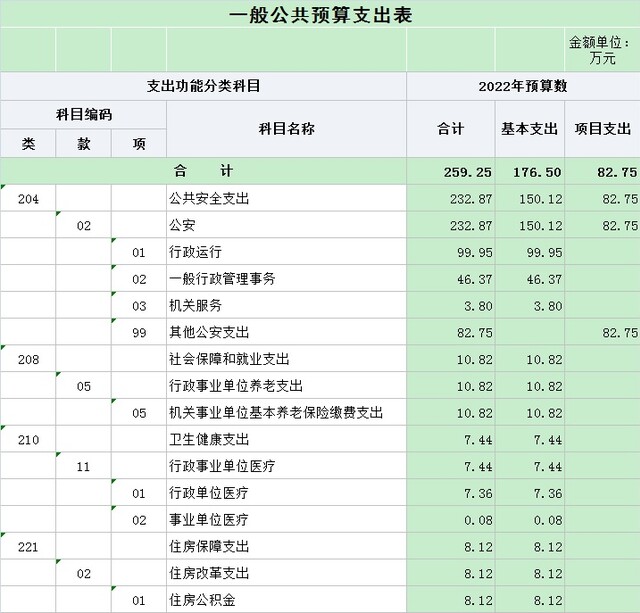The height and width of the screenshot is (613, 640).
Task: Click the 卫生健康支出 cell
Action: coord(286,439)
